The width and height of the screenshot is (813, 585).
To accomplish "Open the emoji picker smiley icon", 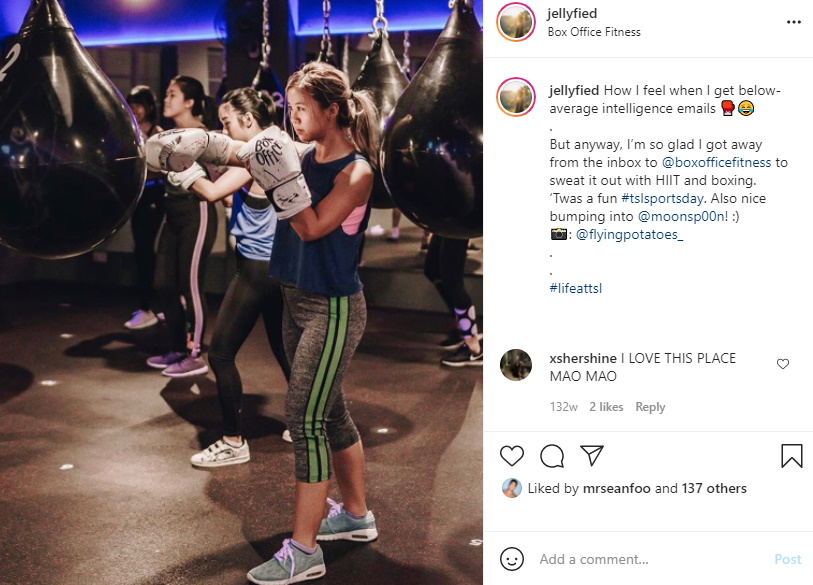I will coord(512,559).
